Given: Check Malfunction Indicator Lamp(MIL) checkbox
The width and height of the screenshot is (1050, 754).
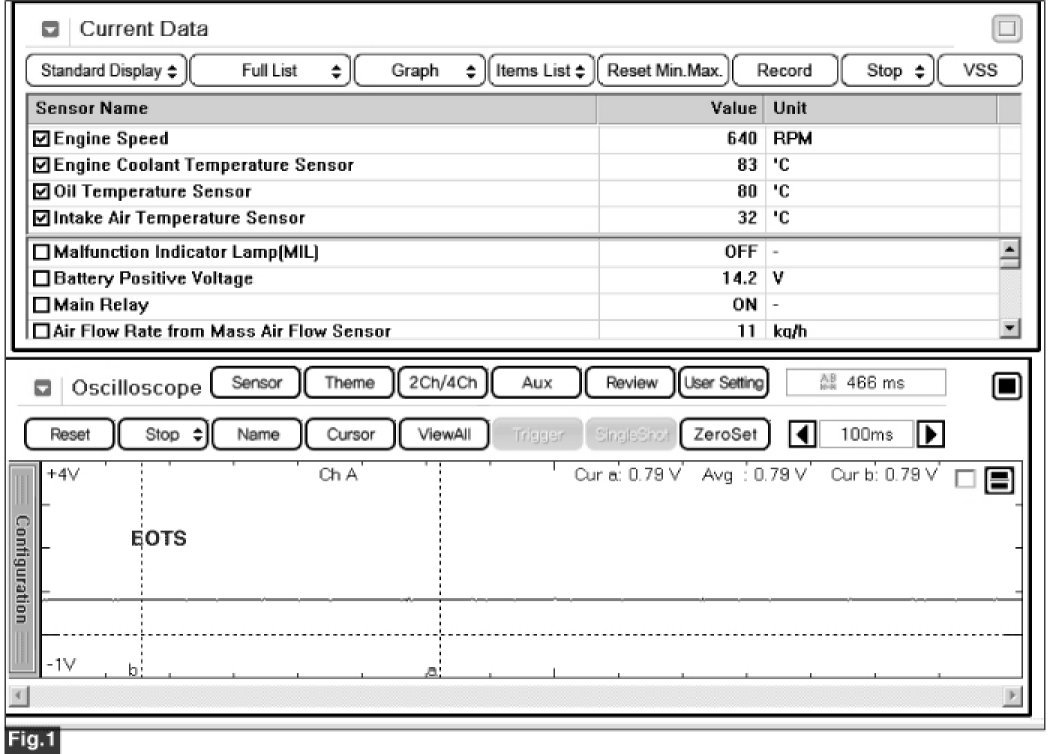Looking at the screenshot, I should pyautogui.click(x=42, y=252).
